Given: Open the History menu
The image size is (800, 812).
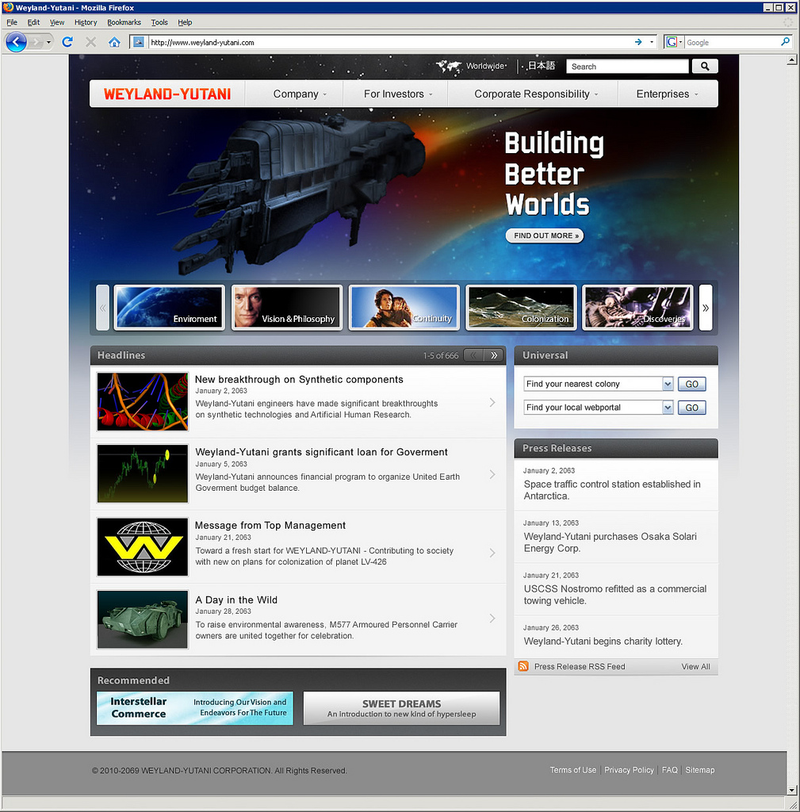Looking at the screenshot, I should pos(85,22).
